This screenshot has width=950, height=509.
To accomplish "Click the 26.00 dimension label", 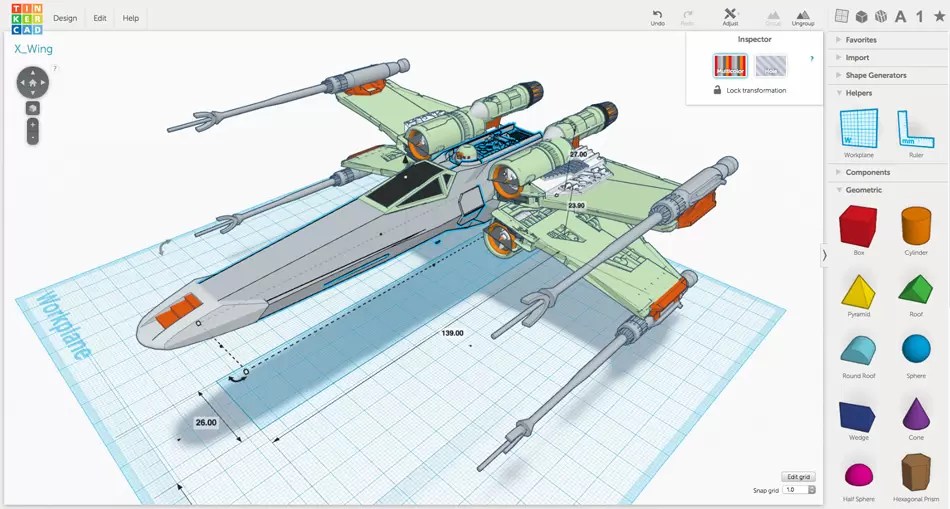I will (x=206, y=422).
